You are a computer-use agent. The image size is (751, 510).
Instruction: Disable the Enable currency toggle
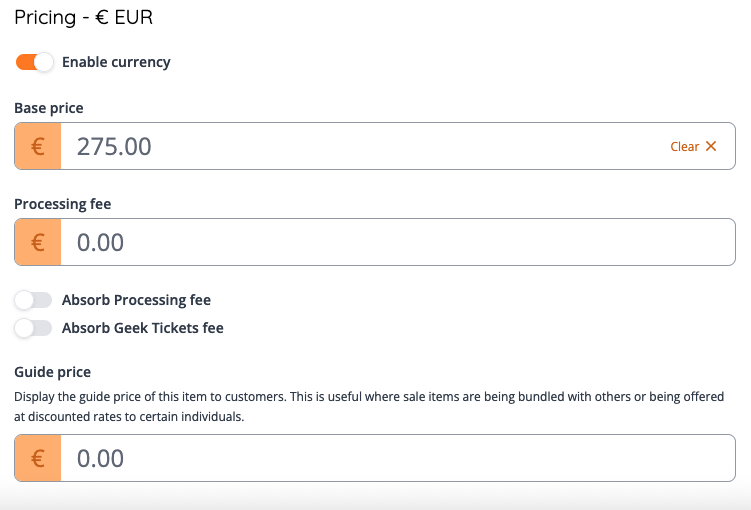click(x=34, y=62)
